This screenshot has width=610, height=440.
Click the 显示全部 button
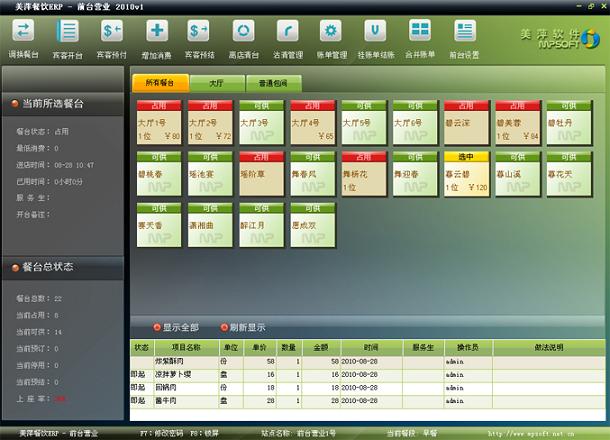pos(176,327)
